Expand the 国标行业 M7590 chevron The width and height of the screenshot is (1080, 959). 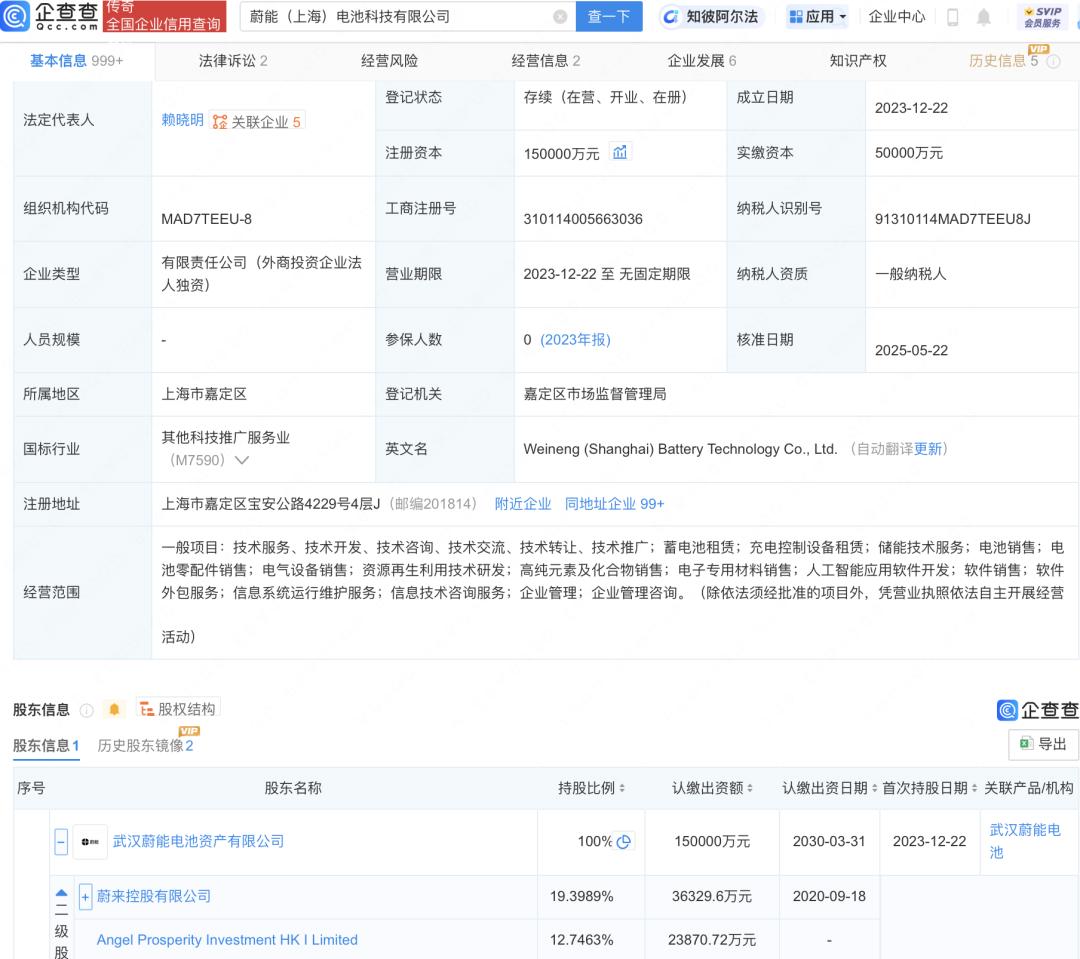click(242, 460)
